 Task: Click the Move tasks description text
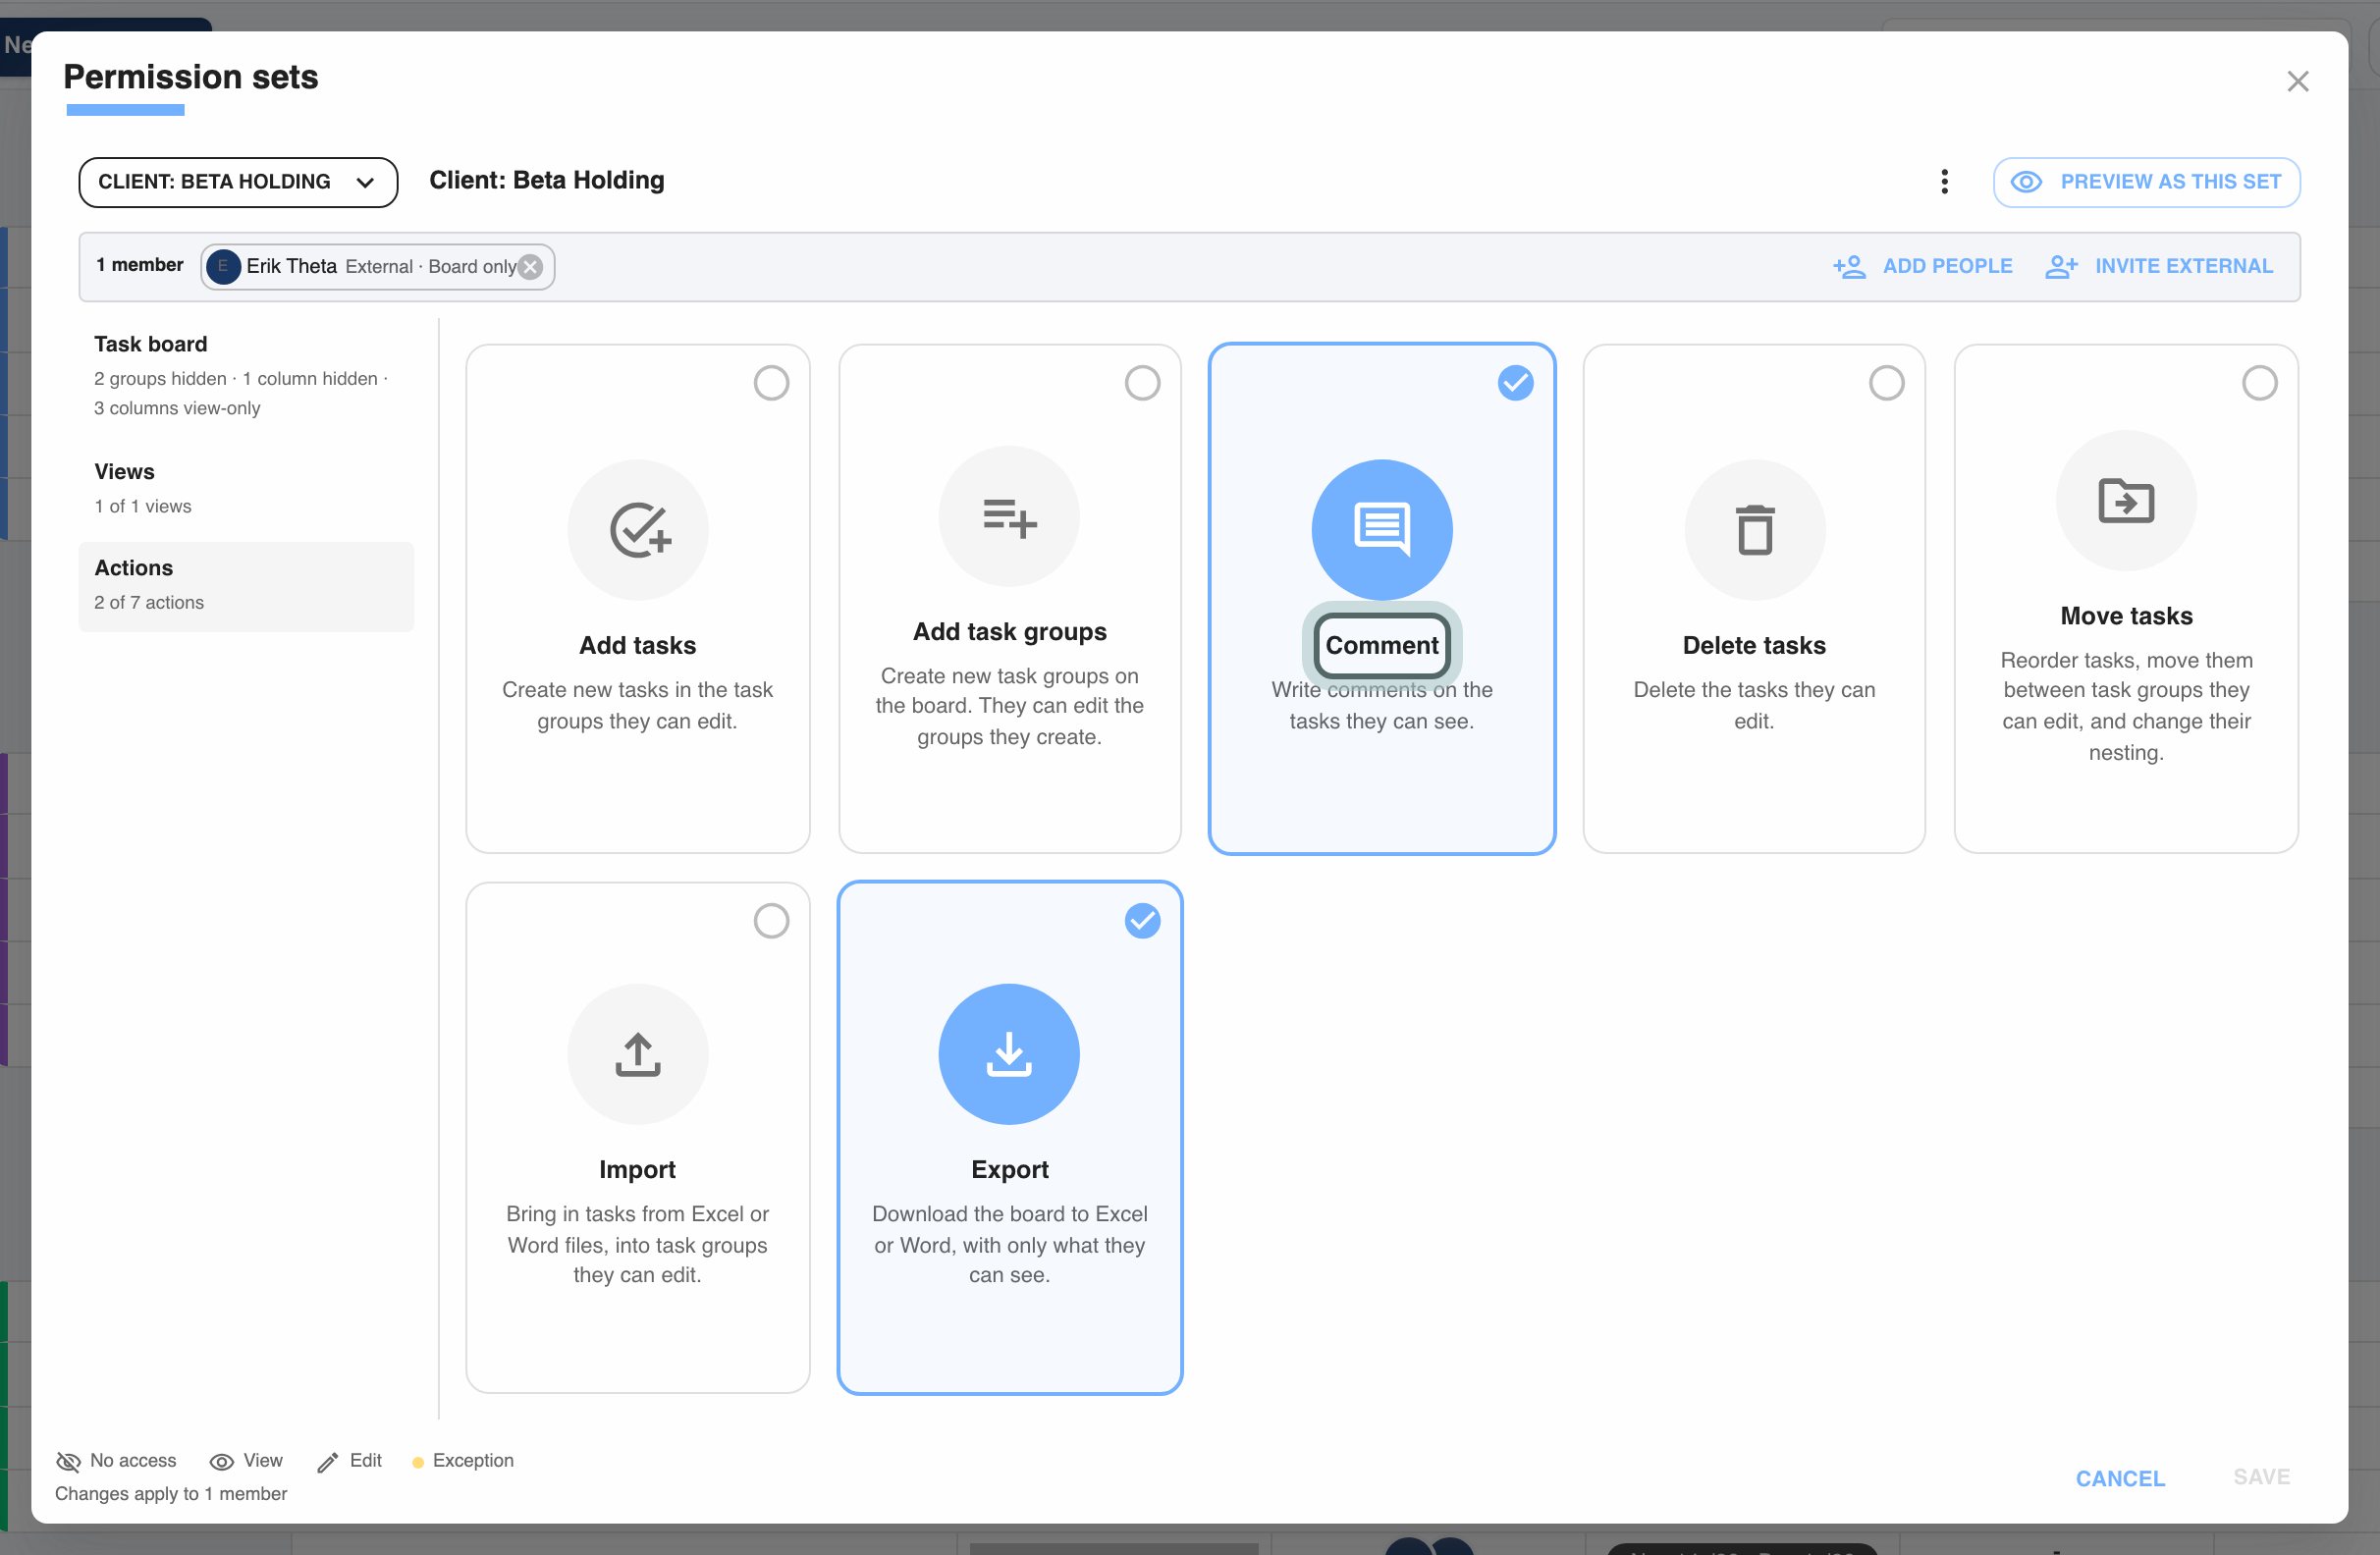point(2126,705)
